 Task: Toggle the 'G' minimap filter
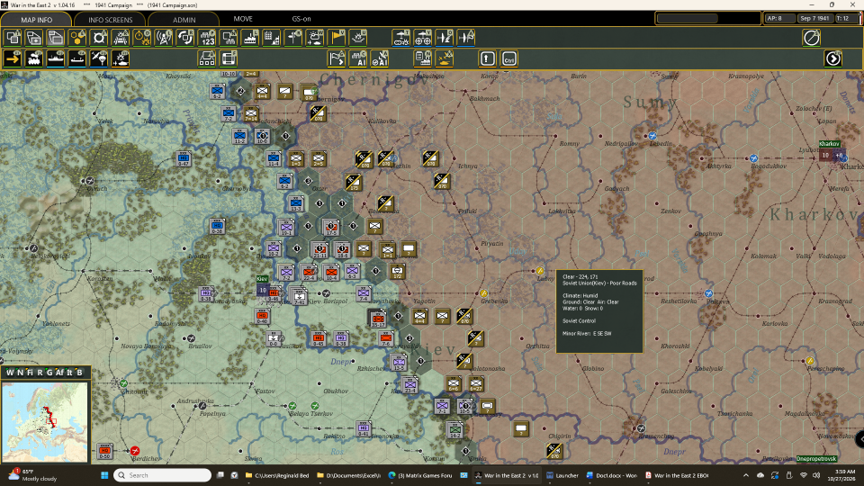click(x=49, y=372)
